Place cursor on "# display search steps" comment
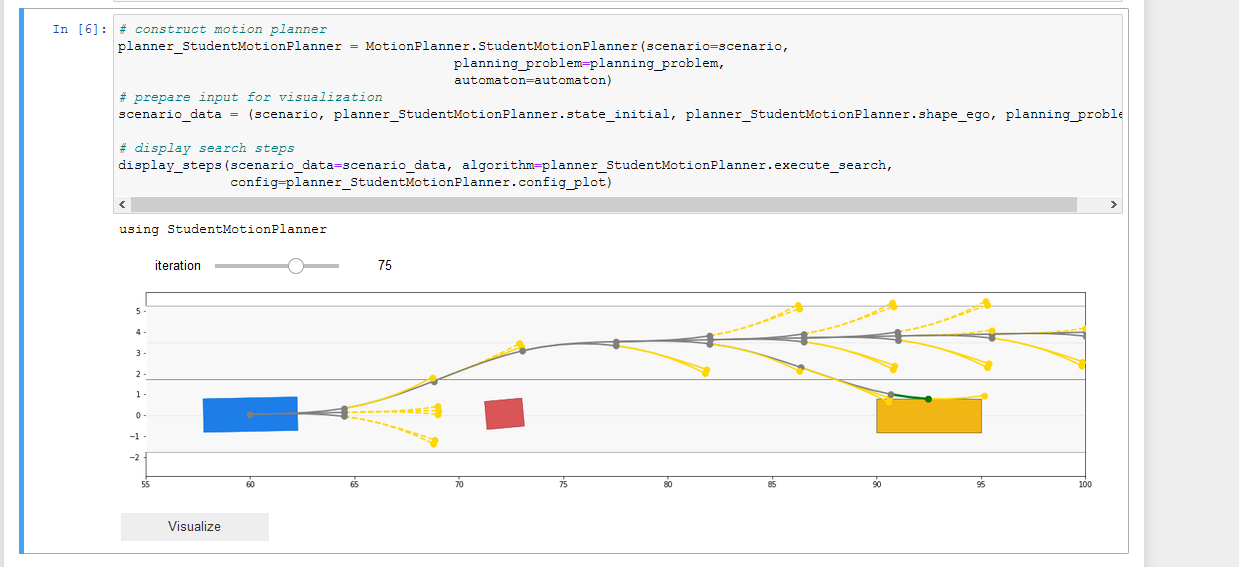 tap(206, 148)
